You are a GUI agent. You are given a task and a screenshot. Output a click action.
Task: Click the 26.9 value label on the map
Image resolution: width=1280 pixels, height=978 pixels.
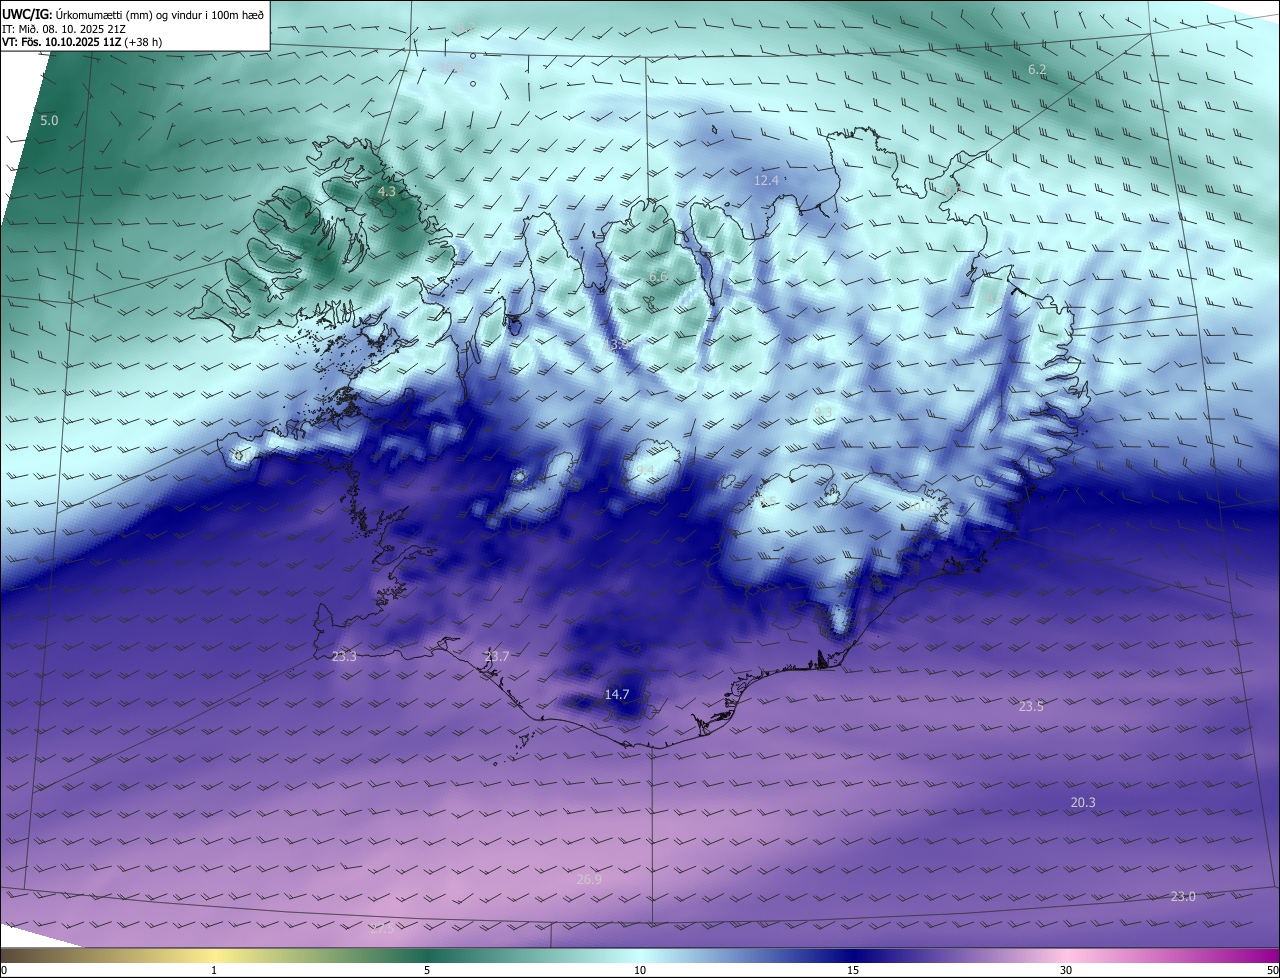[x=590, y=879]
